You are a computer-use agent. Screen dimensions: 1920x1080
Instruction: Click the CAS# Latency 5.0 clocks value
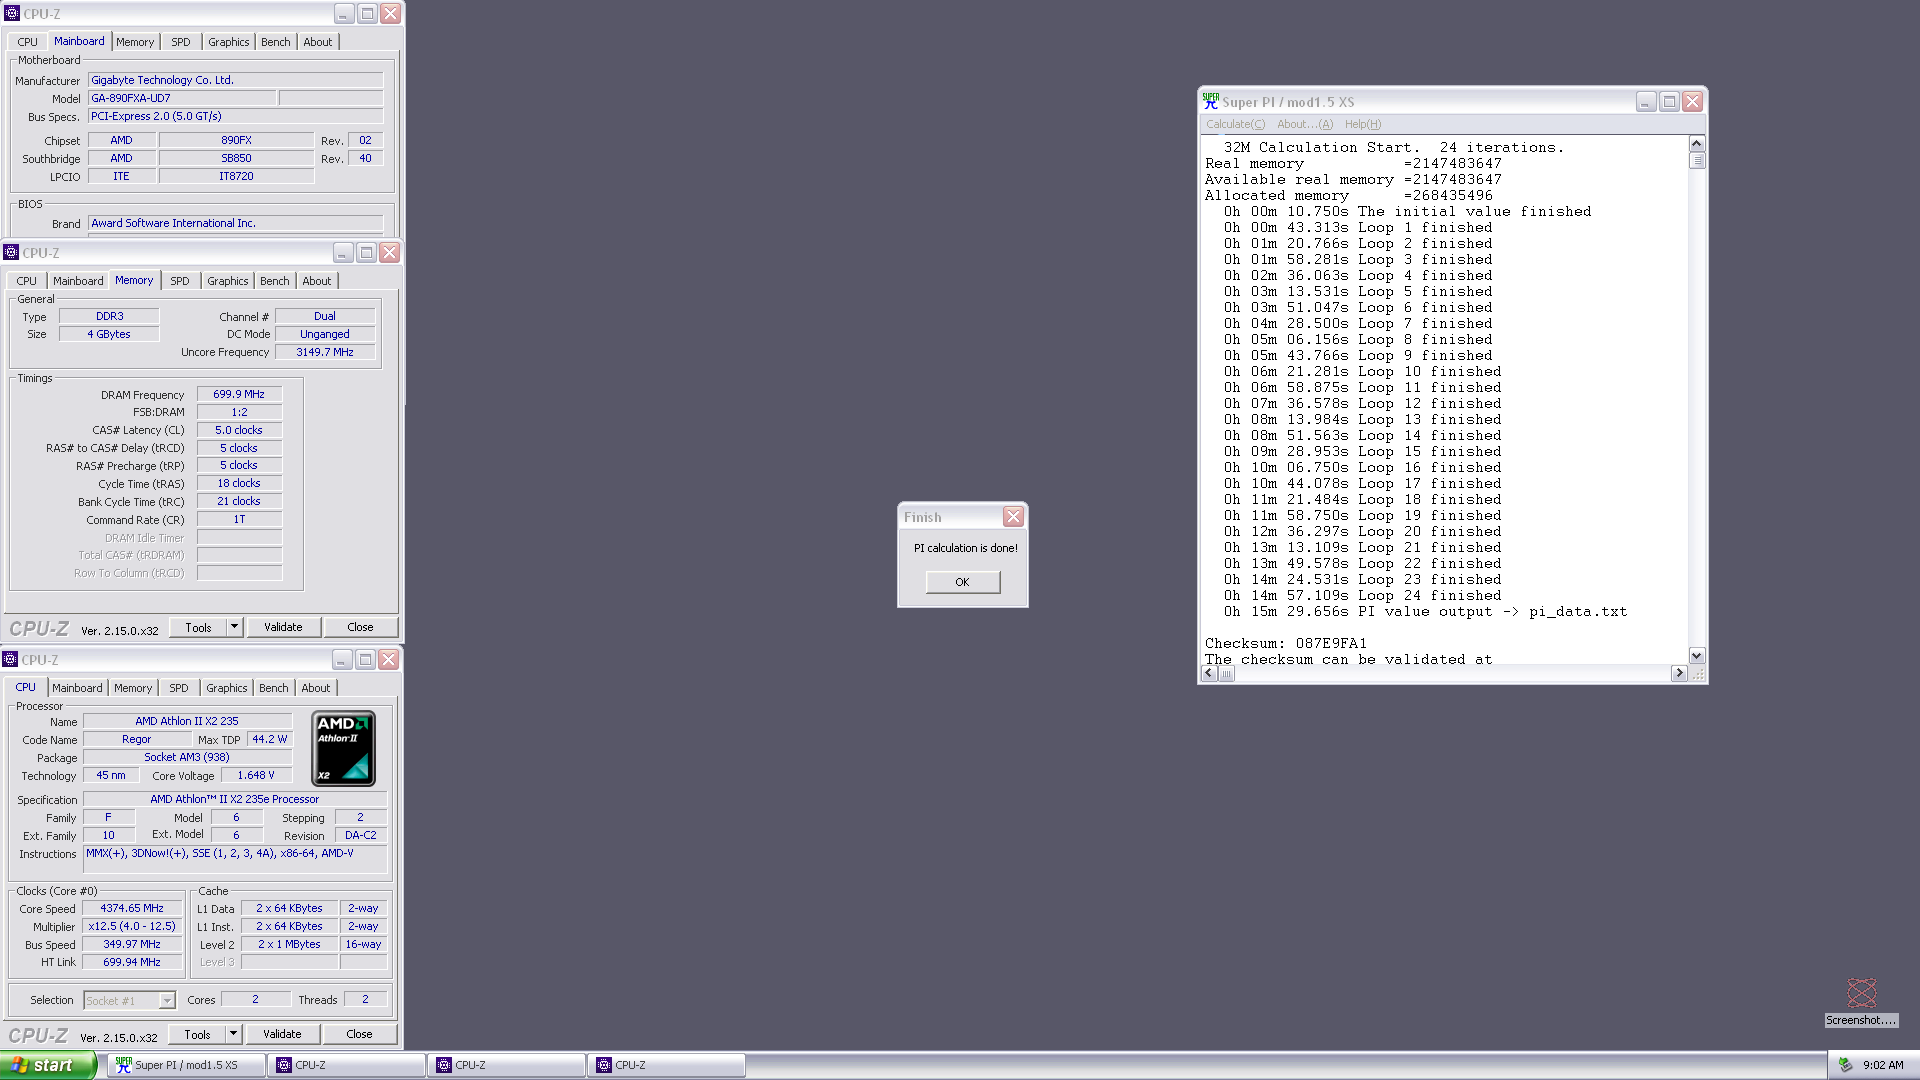pos(239,430)
